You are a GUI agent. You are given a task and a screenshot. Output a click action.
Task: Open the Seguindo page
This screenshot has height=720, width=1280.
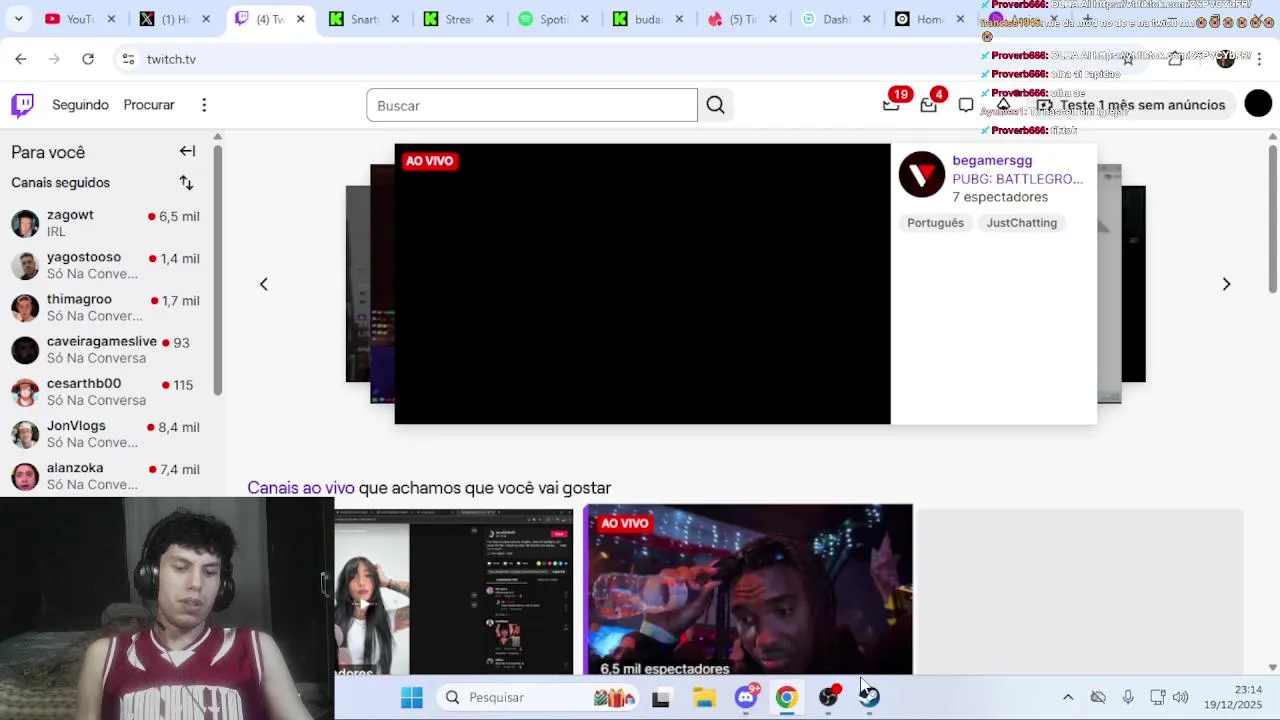point(80,105)
